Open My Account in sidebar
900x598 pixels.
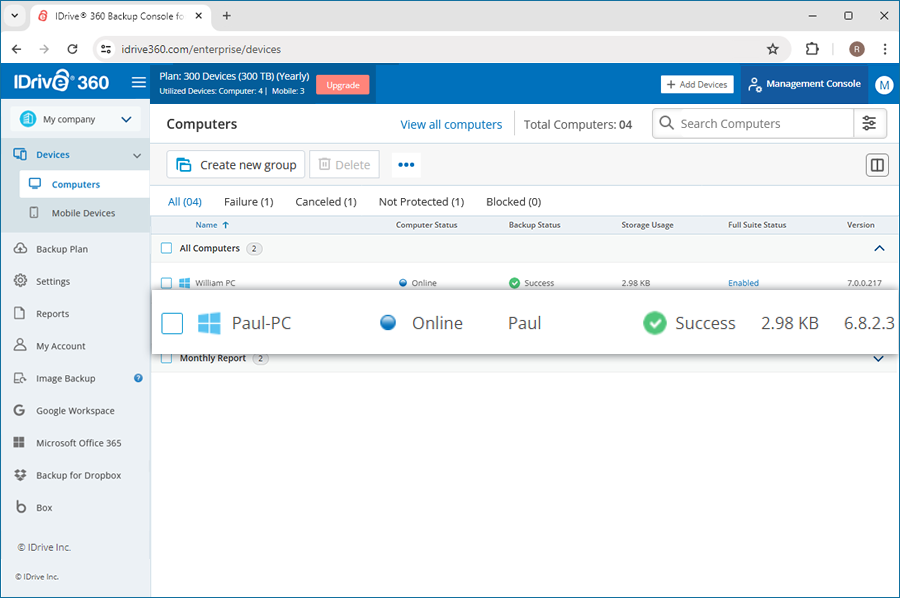60,346
